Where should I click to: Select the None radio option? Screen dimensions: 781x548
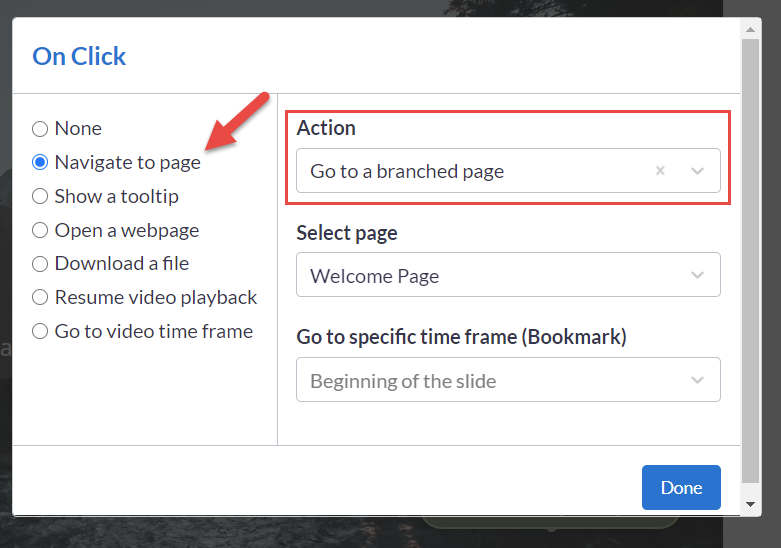40,129
